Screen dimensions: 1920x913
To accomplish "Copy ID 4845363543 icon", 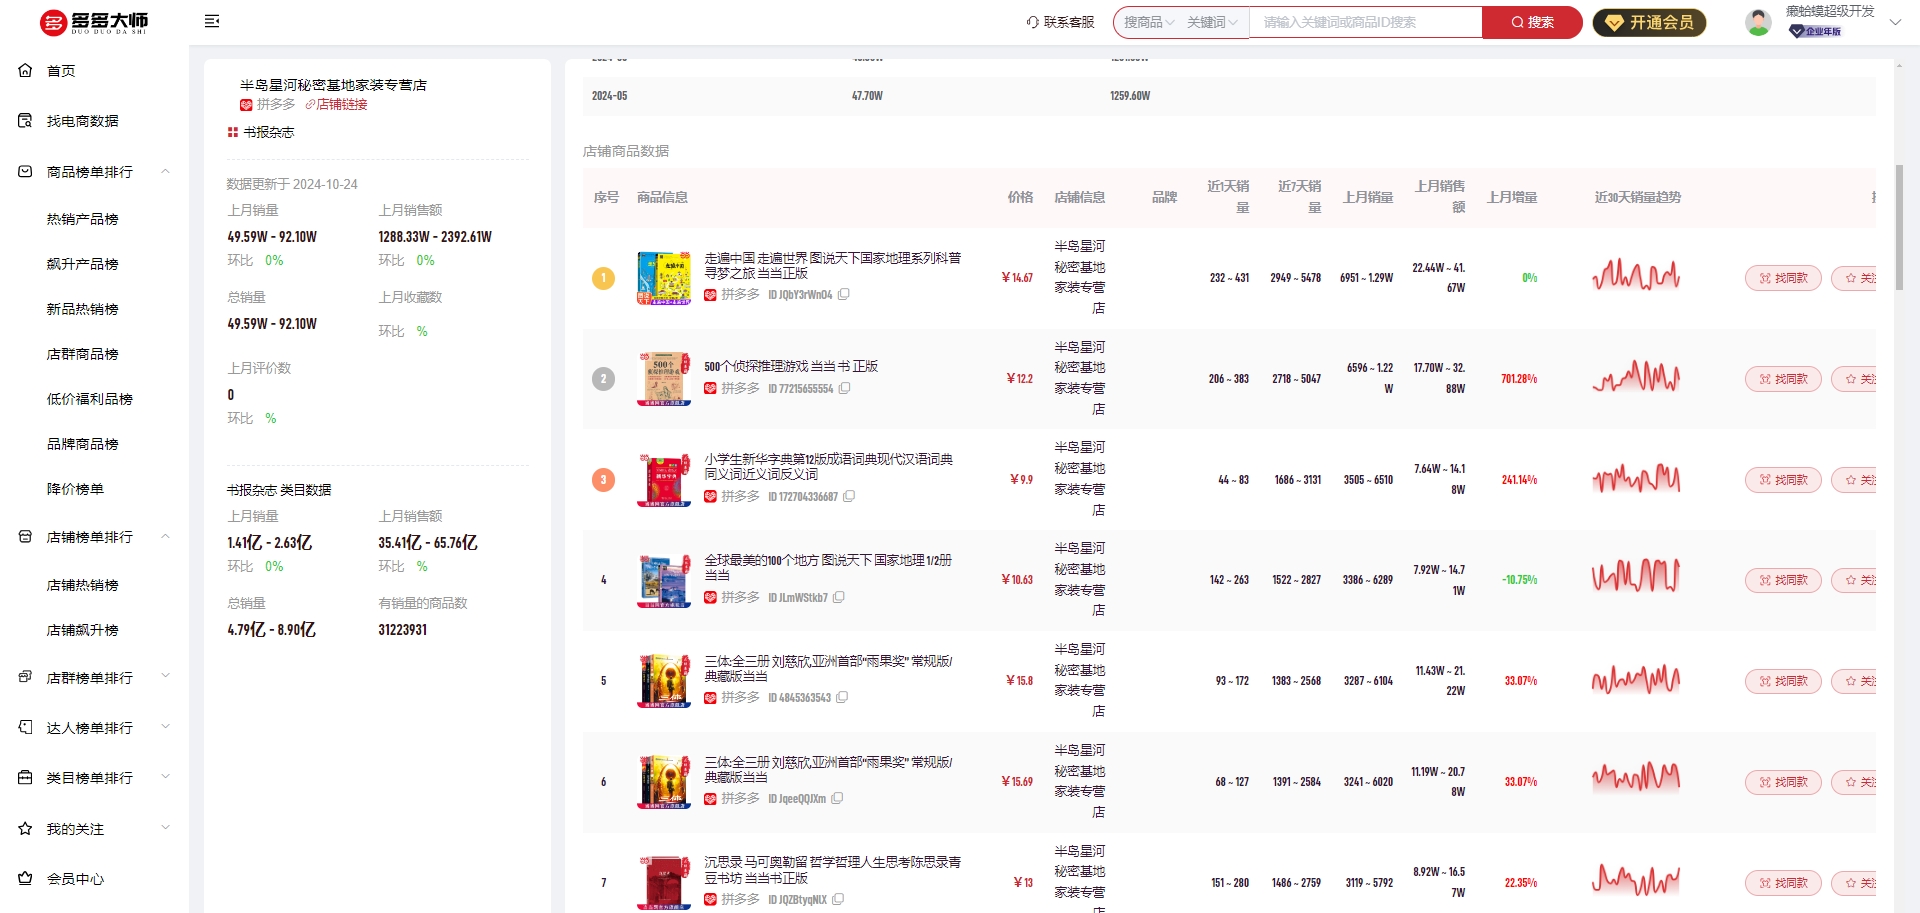I will coord(842,698).
